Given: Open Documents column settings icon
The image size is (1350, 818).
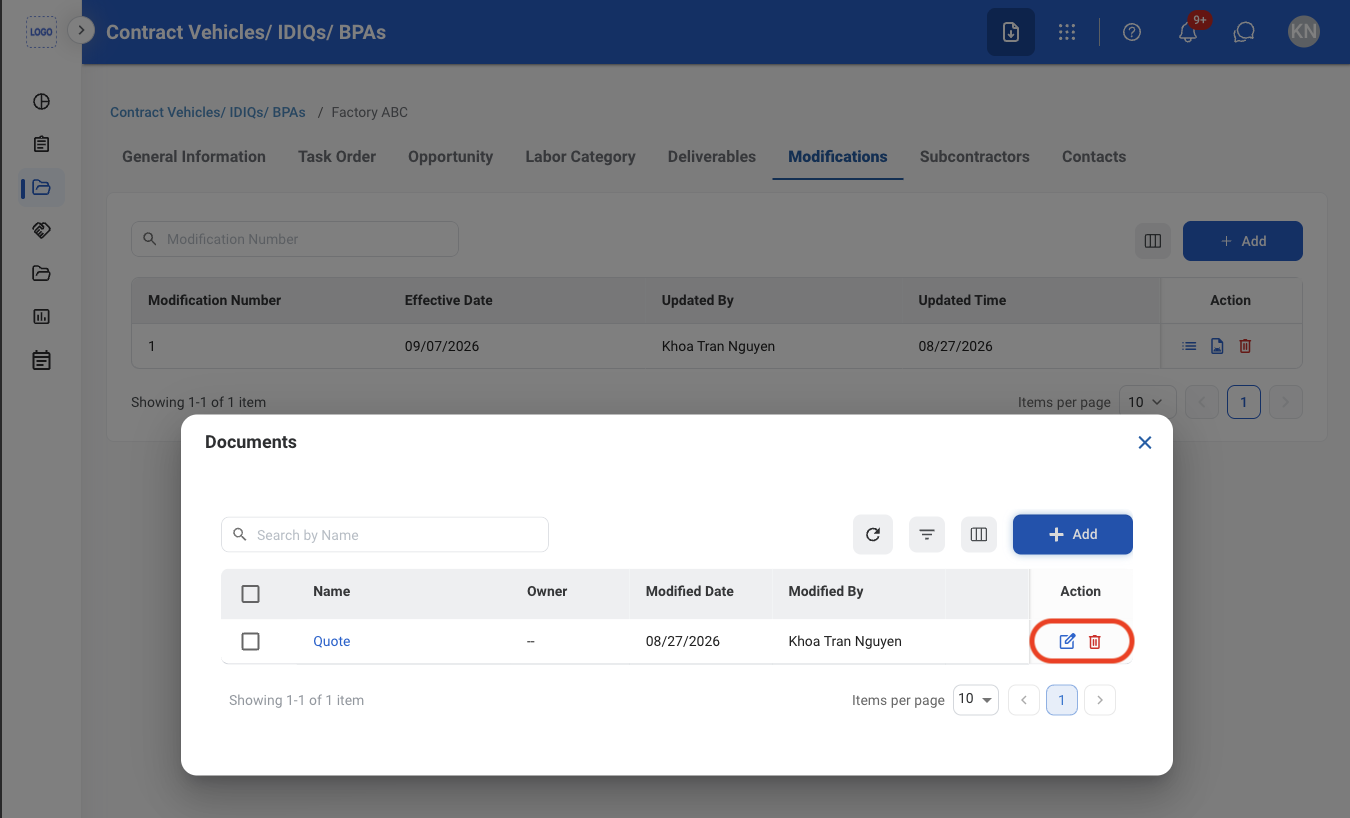Looking at the screenshot, I should (x=979, y=534).
